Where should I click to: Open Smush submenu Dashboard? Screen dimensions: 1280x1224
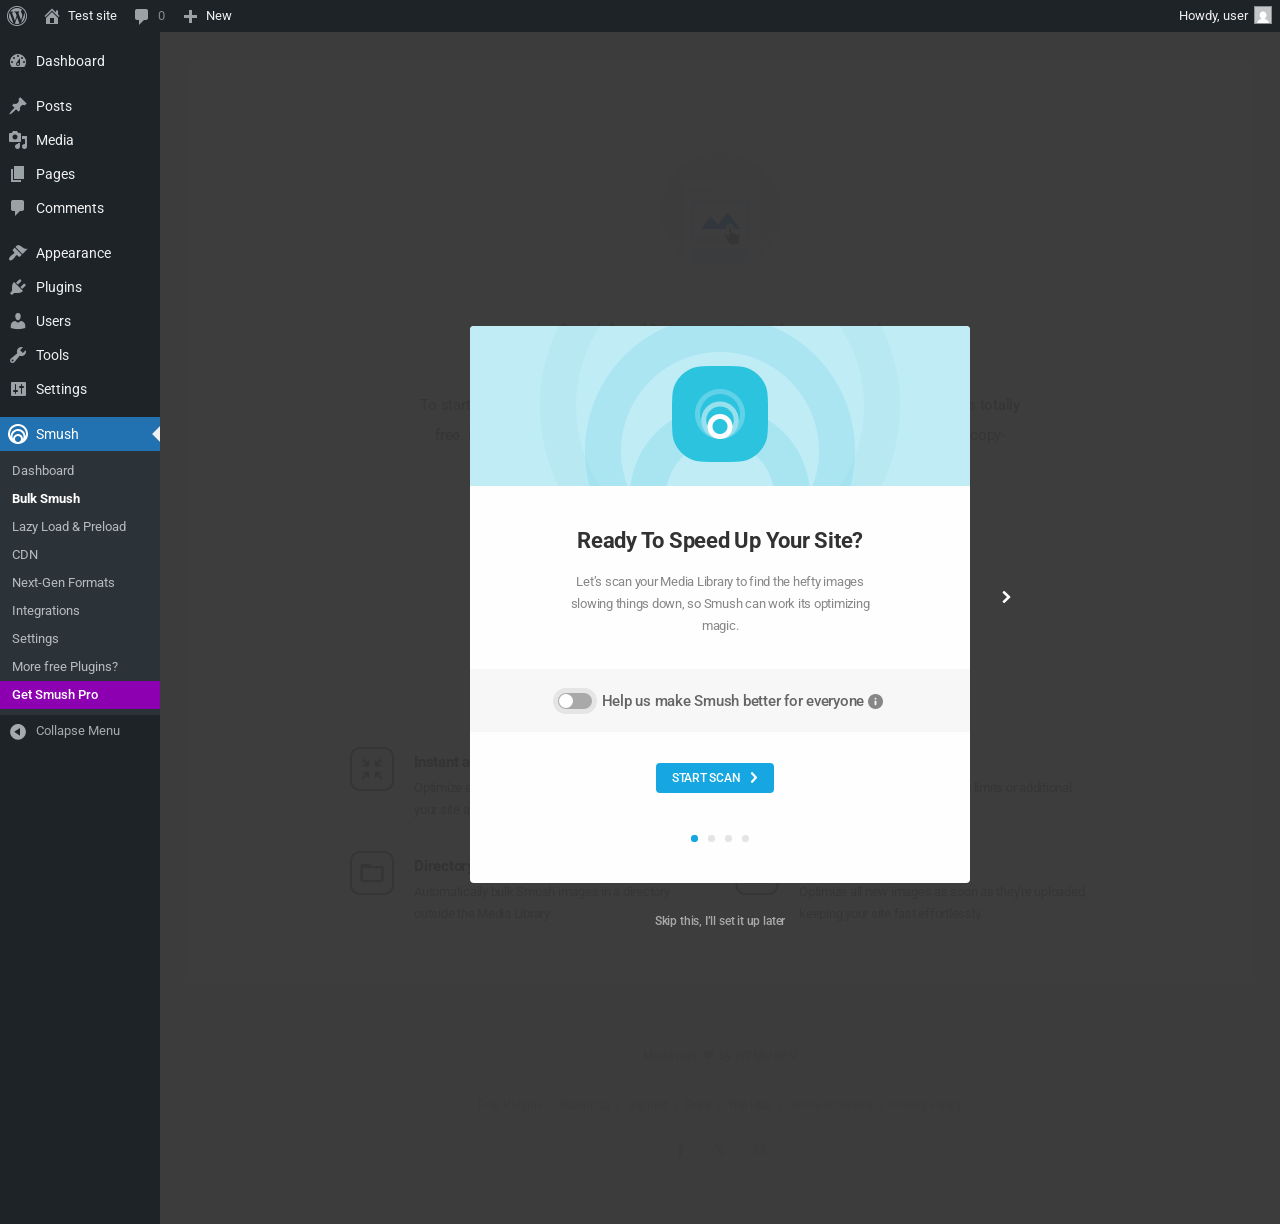80,471
